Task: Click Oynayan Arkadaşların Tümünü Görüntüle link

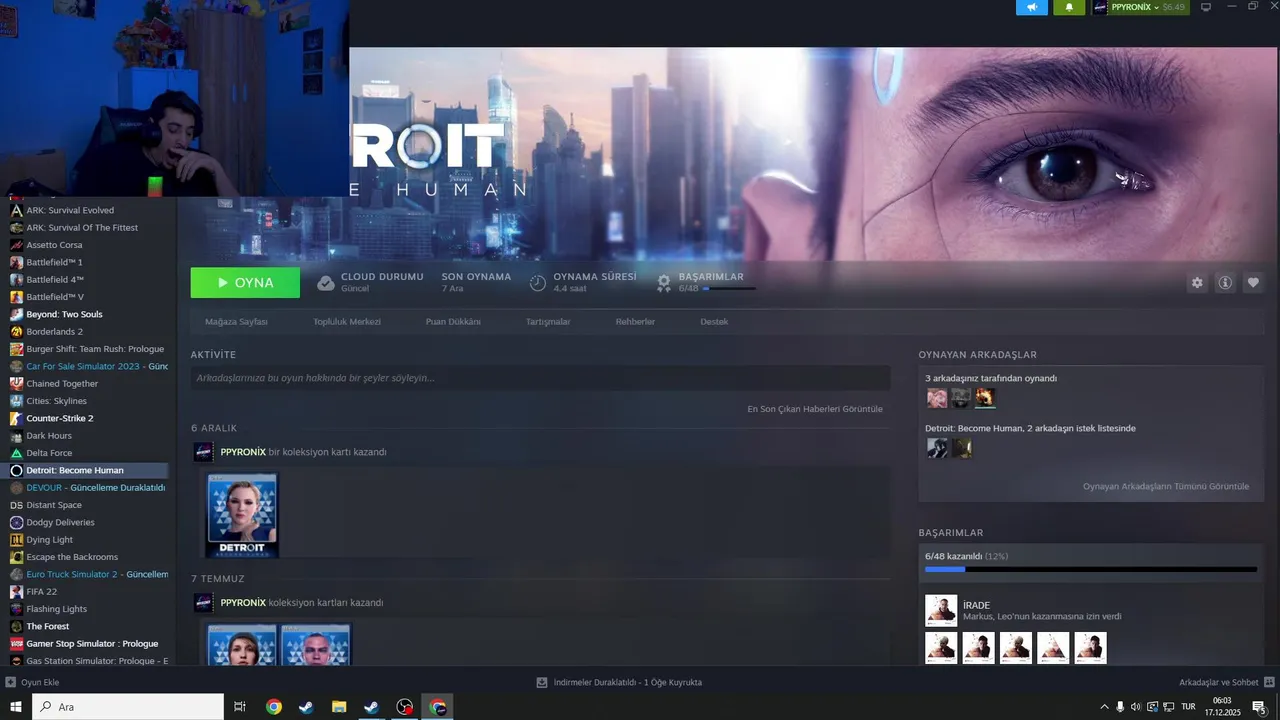Action: [1166, 487]
